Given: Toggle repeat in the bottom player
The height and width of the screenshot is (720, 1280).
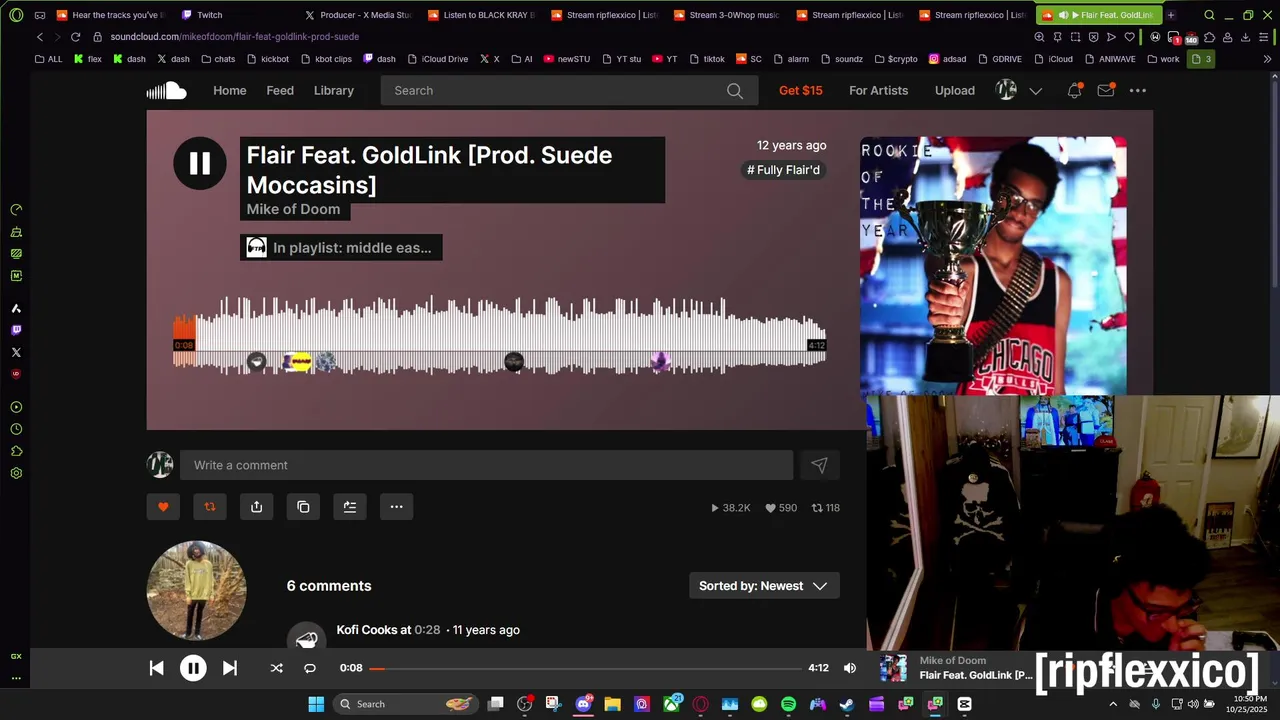Looking at the screenshot, I should click(310, 668).
